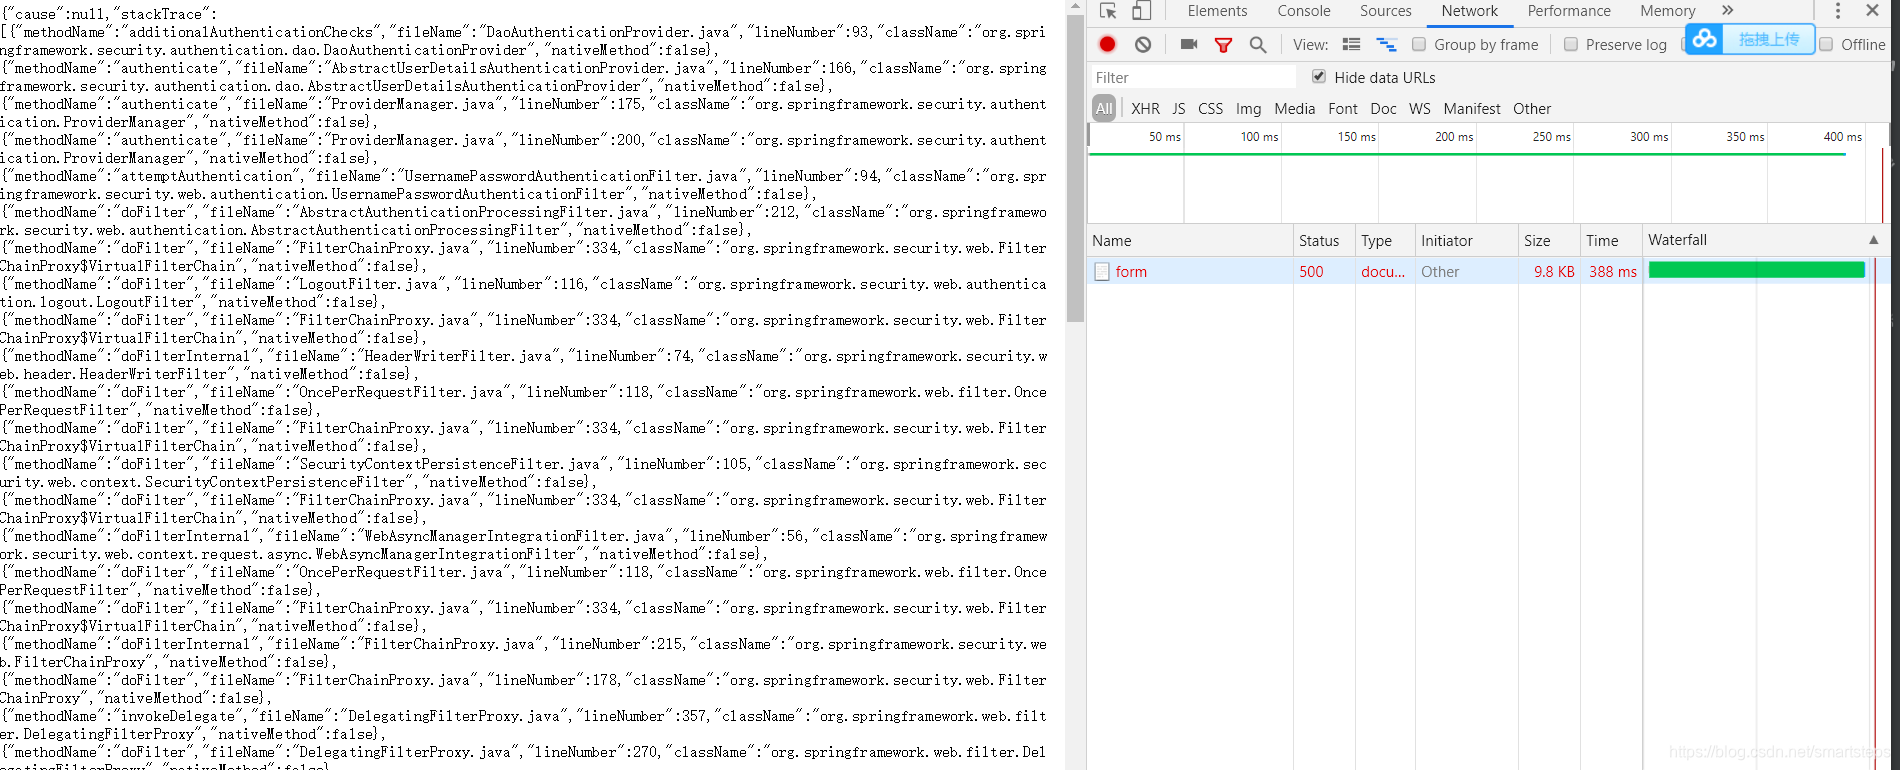This screenshot has width=1900, height=770.
Task: Filter requests by Media
Action: point(1294,109)
